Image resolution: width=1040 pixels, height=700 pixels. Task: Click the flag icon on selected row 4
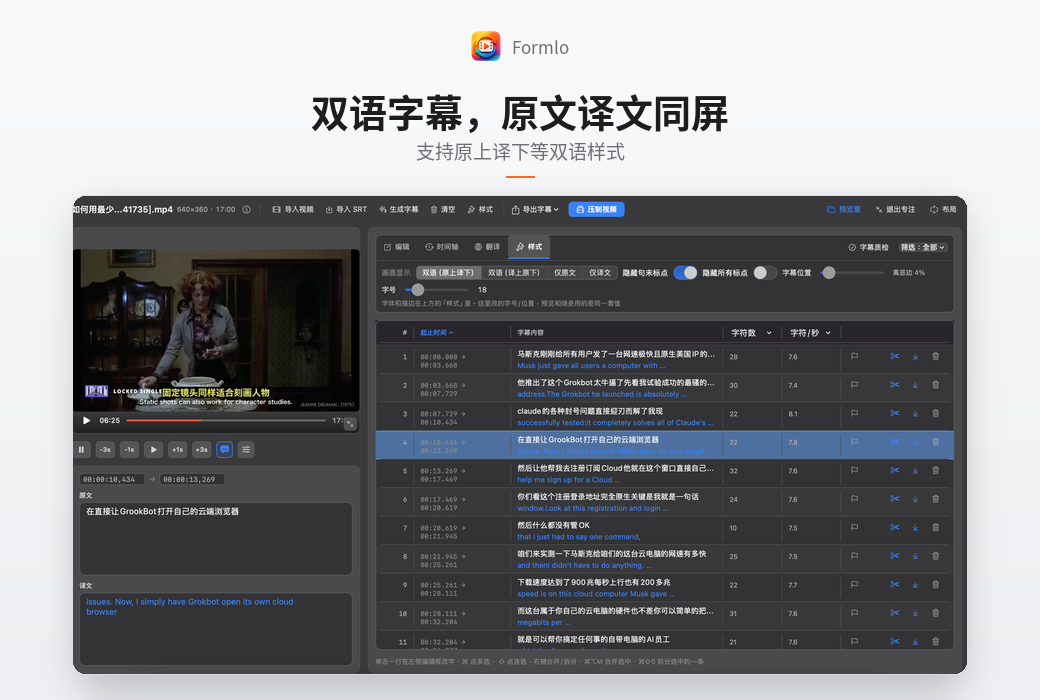click(854, 442)
